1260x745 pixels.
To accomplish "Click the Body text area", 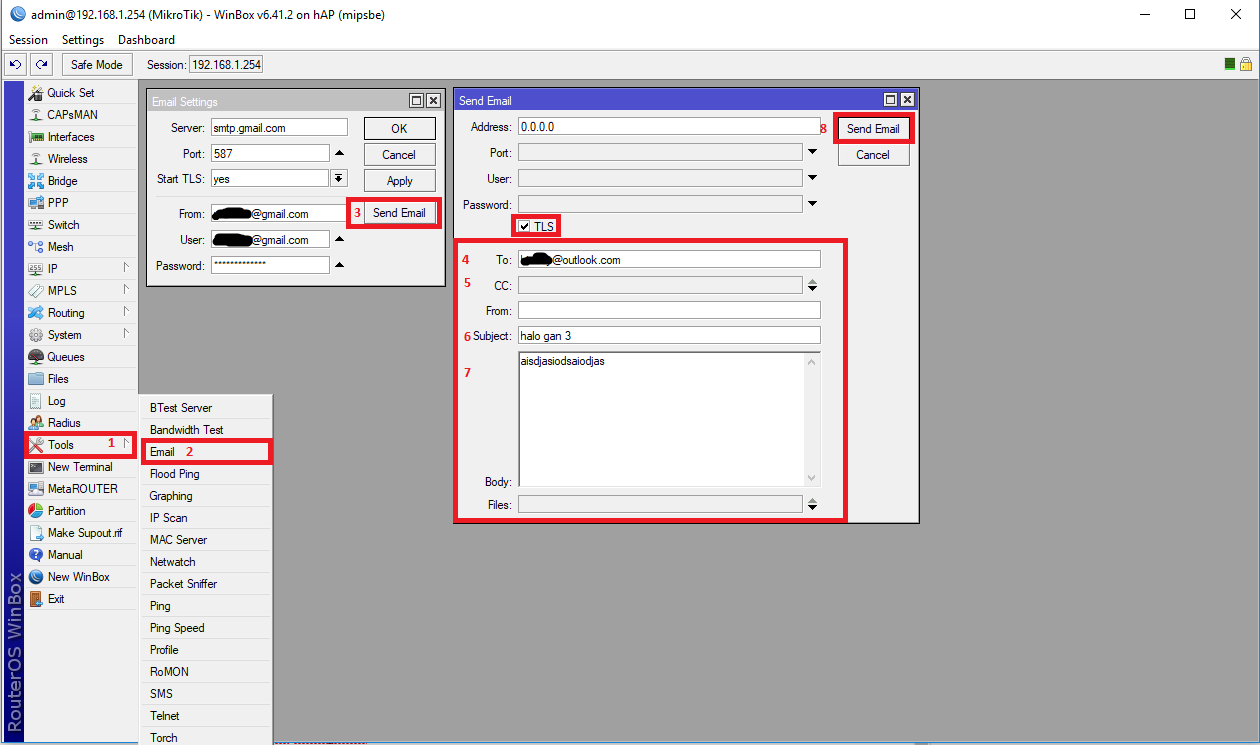I will pyautogui.click(x=661, y=419).
